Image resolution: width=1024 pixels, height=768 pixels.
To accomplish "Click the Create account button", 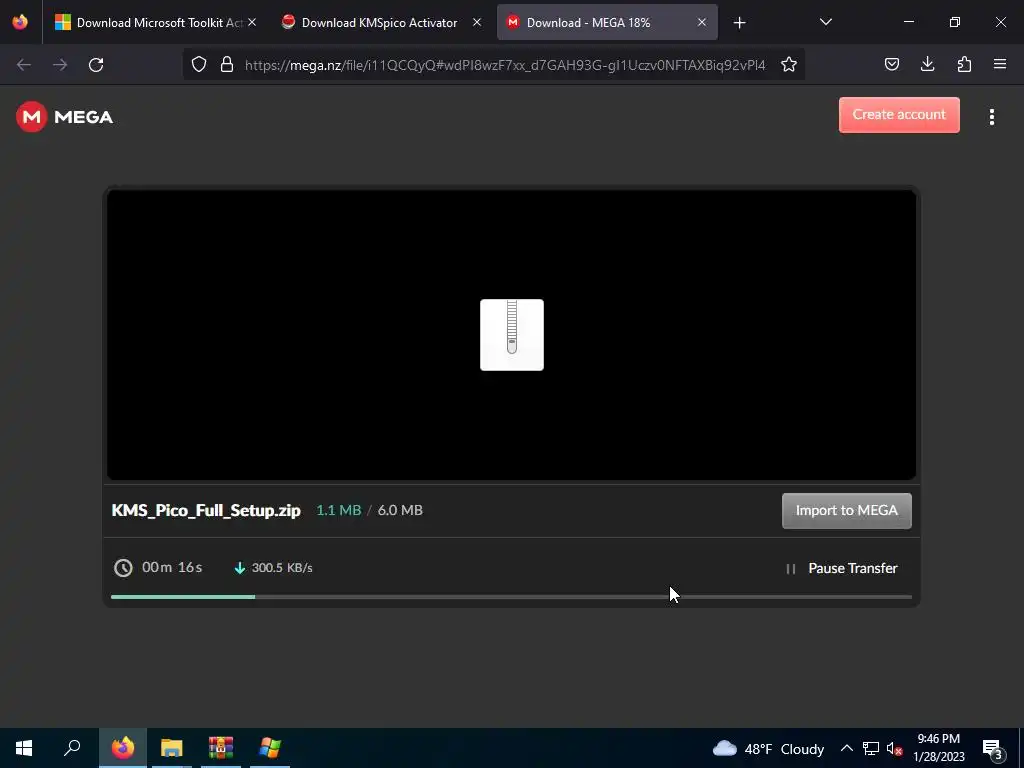I will coord(899,115).
